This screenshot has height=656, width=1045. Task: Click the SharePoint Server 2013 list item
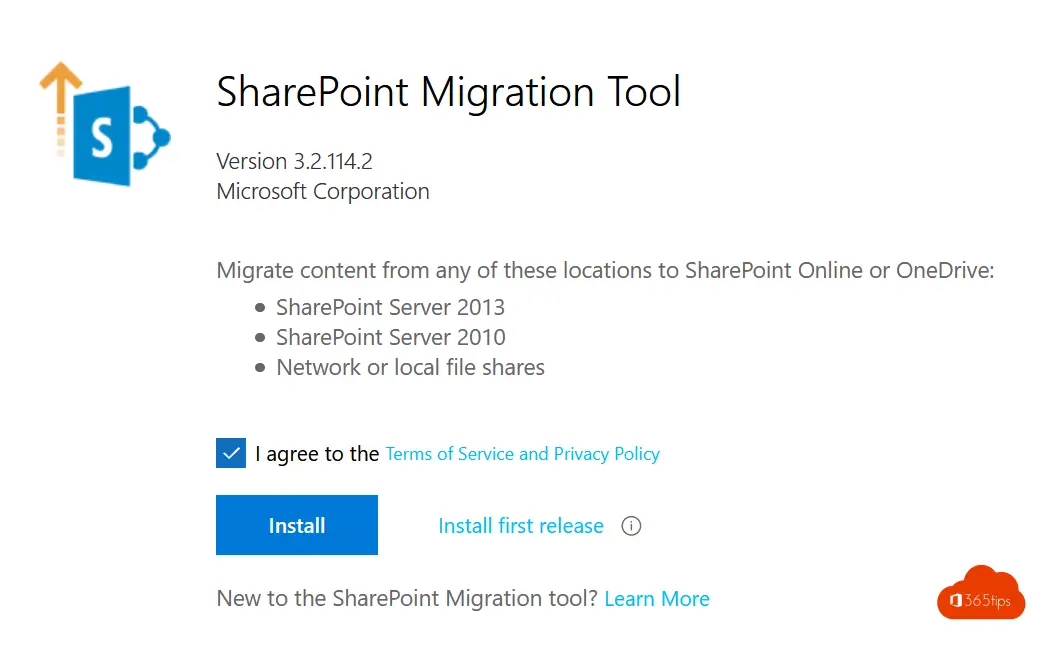[391, 307]
